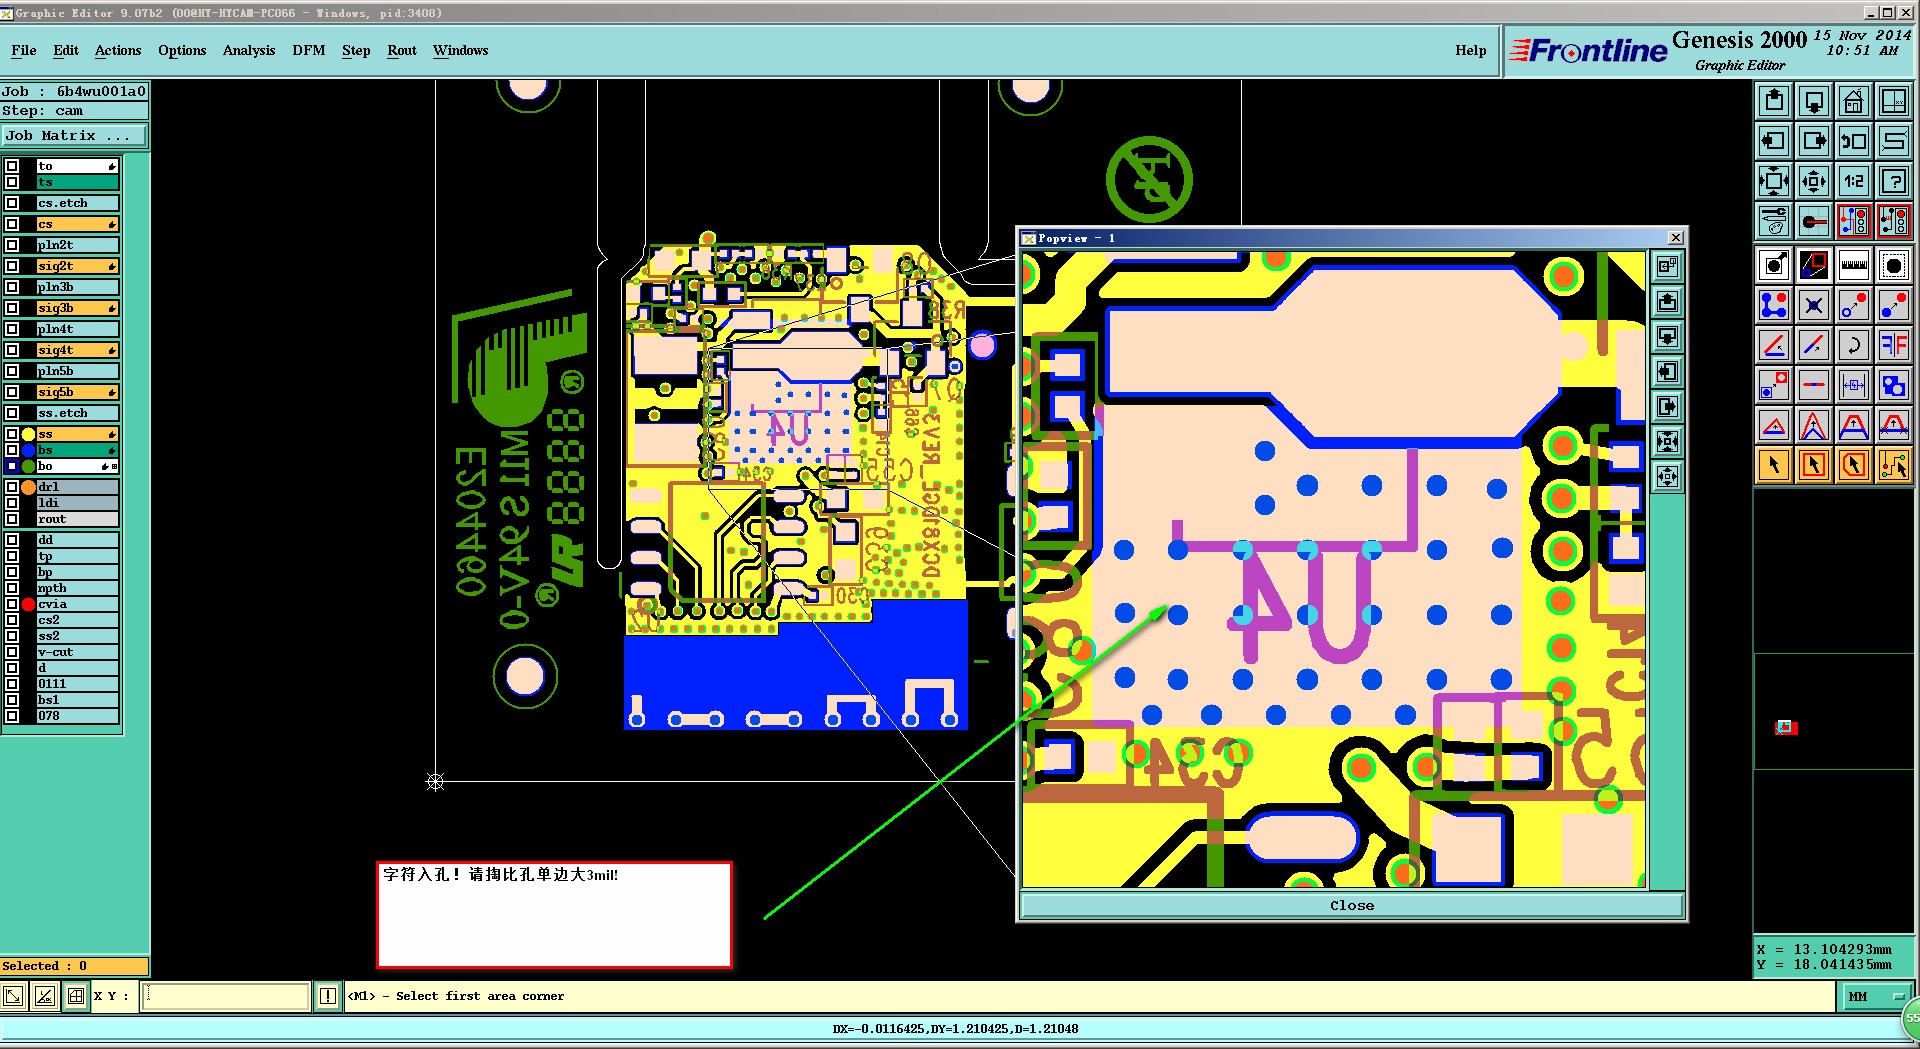Select the blue connected-dots net tool icon
Screen dimensions: 1920x1049
1774,305
